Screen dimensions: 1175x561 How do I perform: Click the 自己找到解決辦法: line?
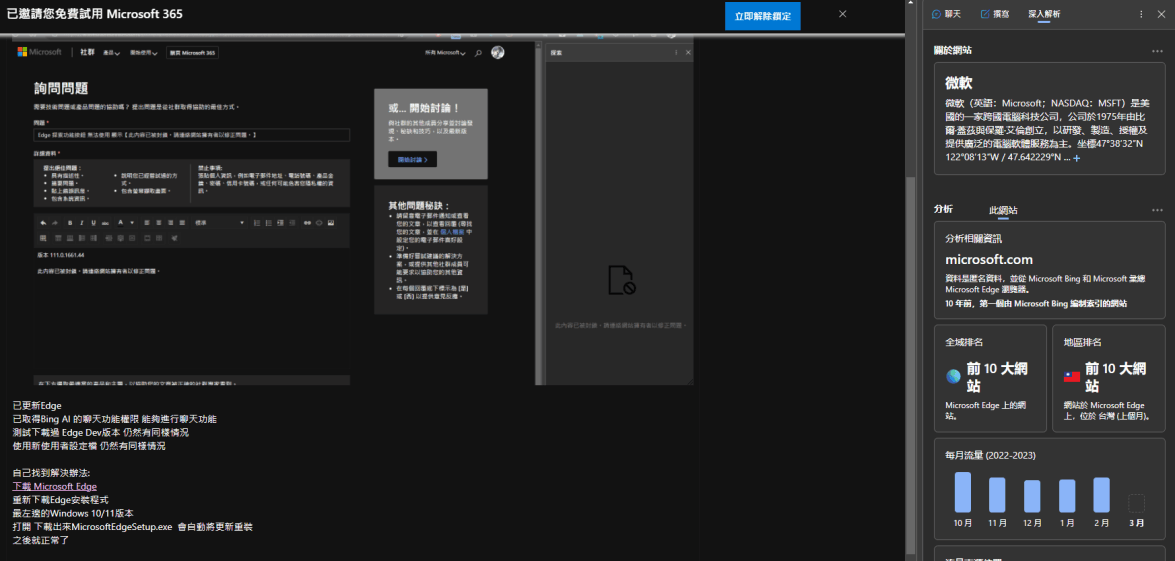pyautogui.click(x=51, y=473)
